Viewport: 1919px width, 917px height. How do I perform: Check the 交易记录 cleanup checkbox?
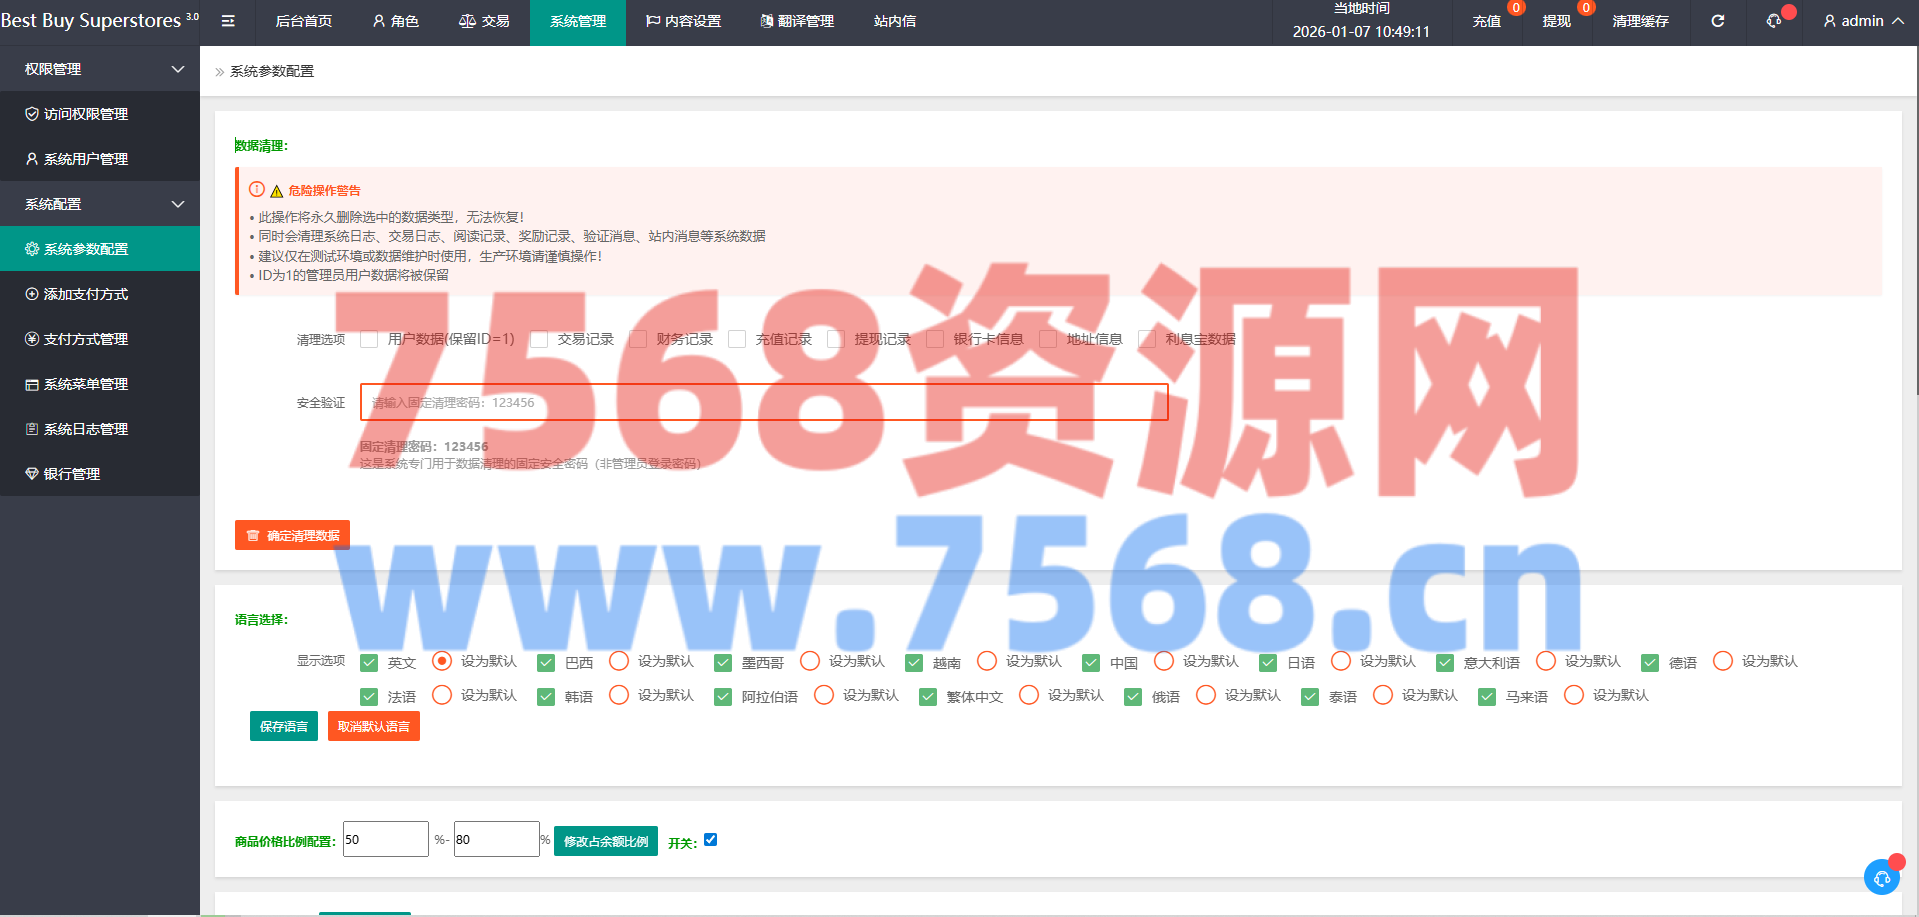(x=539, y=340)
